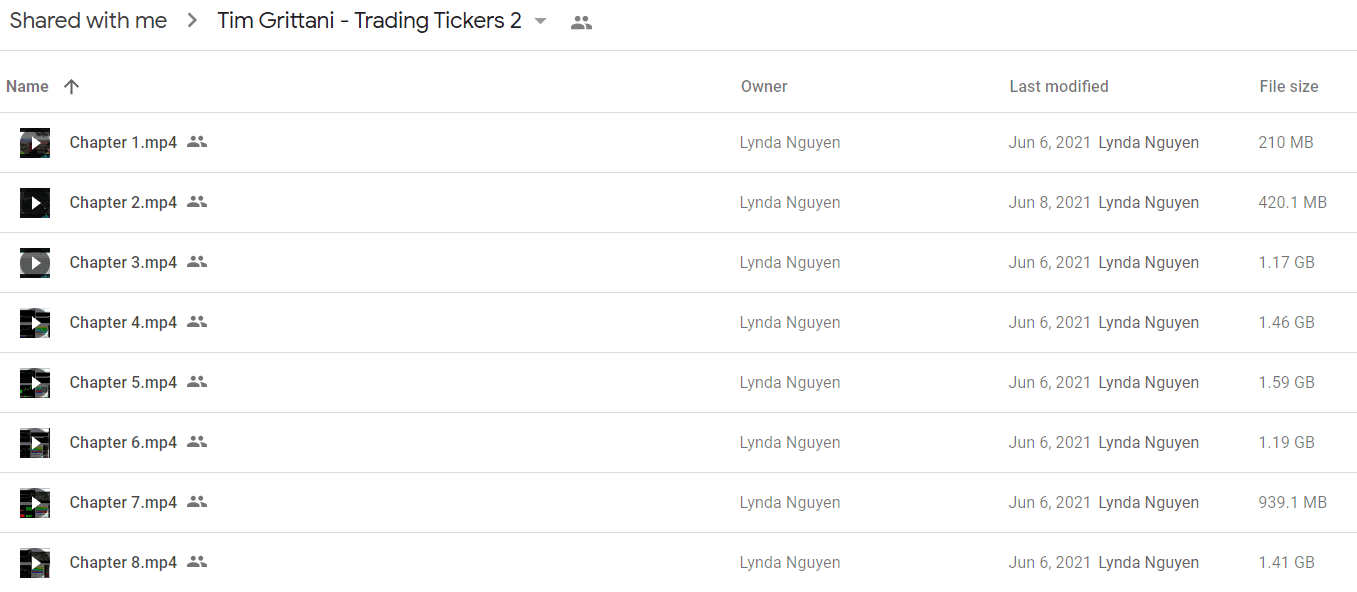Select the Chapter 1.mp4 video thumbnail
Screen dimensions: 1357x592
[35, 143]
